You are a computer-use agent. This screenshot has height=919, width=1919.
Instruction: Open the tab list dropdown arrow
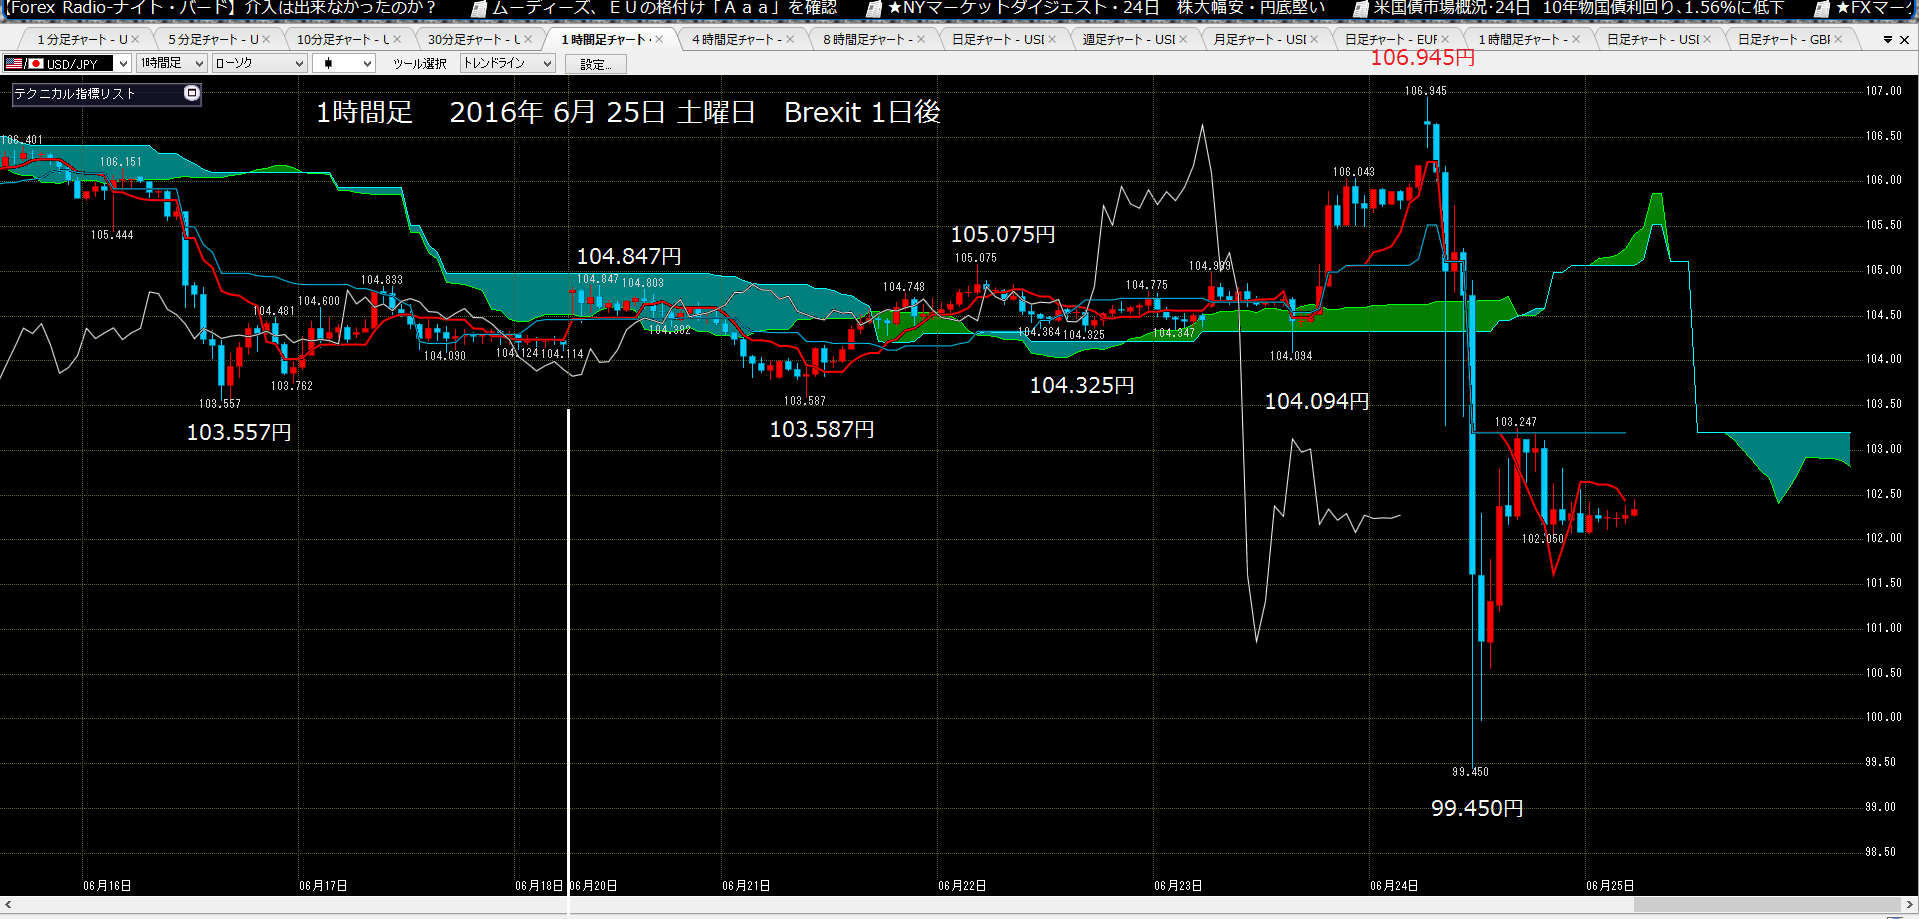pos(1888,40)
